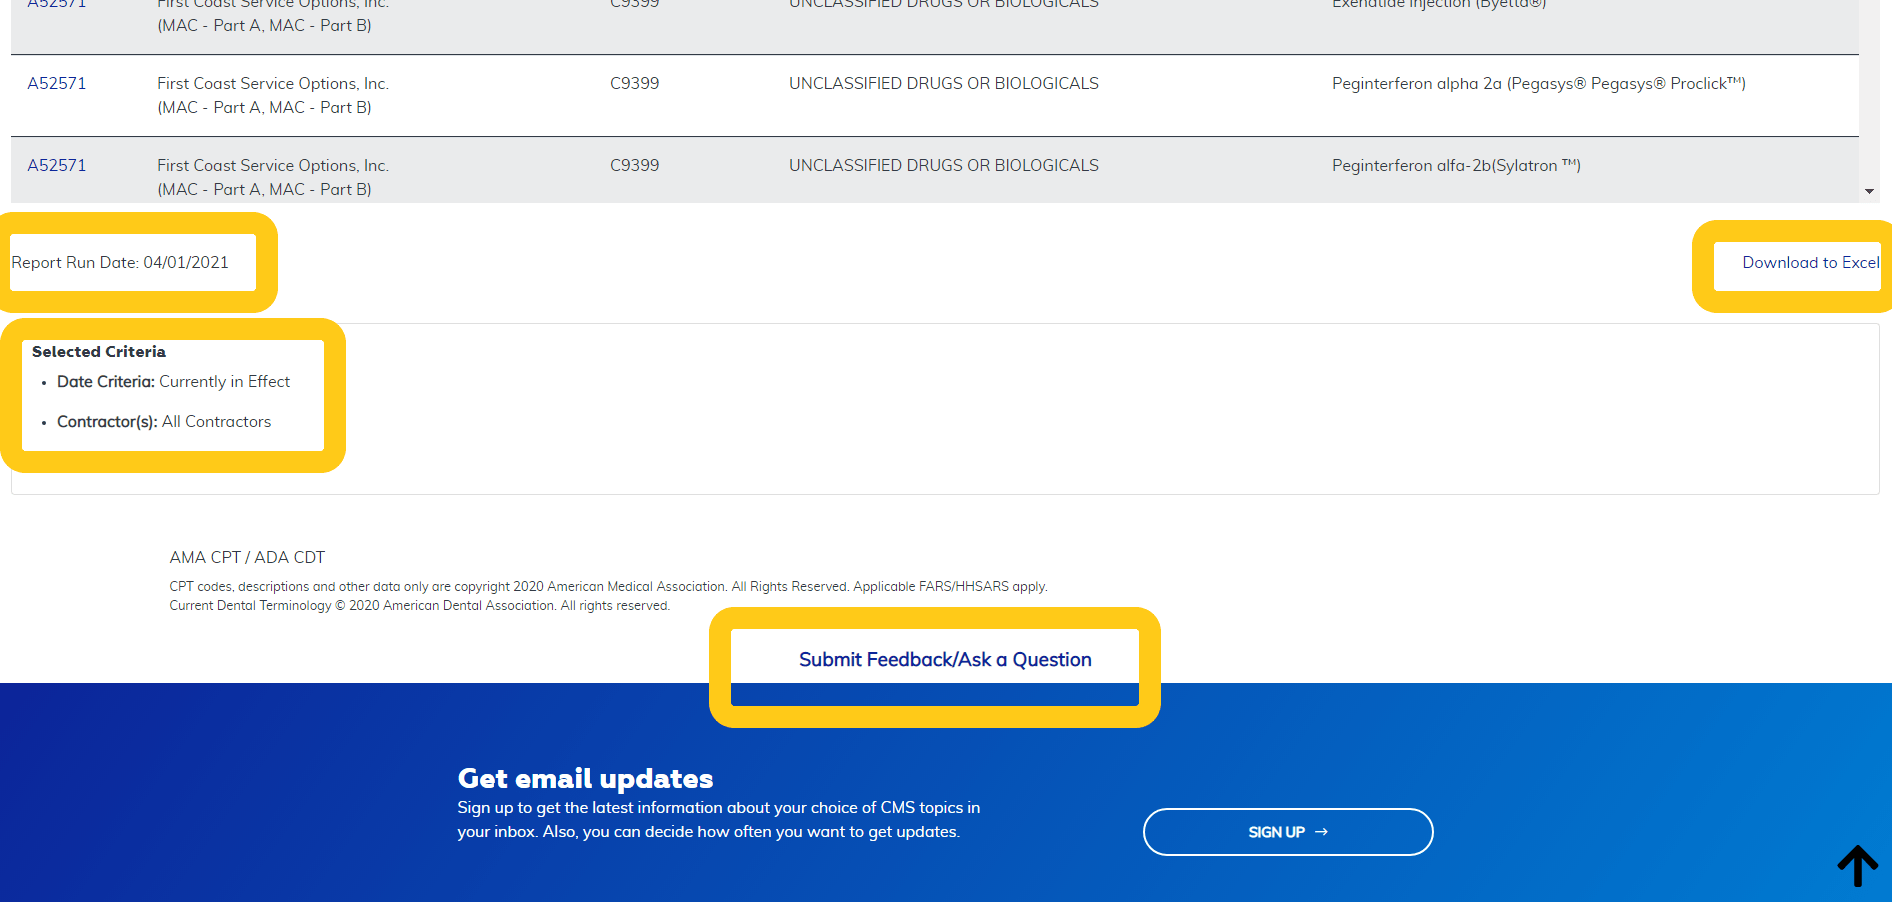Click Date Criteria: Currently in Effect
The width and height of the screenshot is (1892, 902).
(173, 382)
